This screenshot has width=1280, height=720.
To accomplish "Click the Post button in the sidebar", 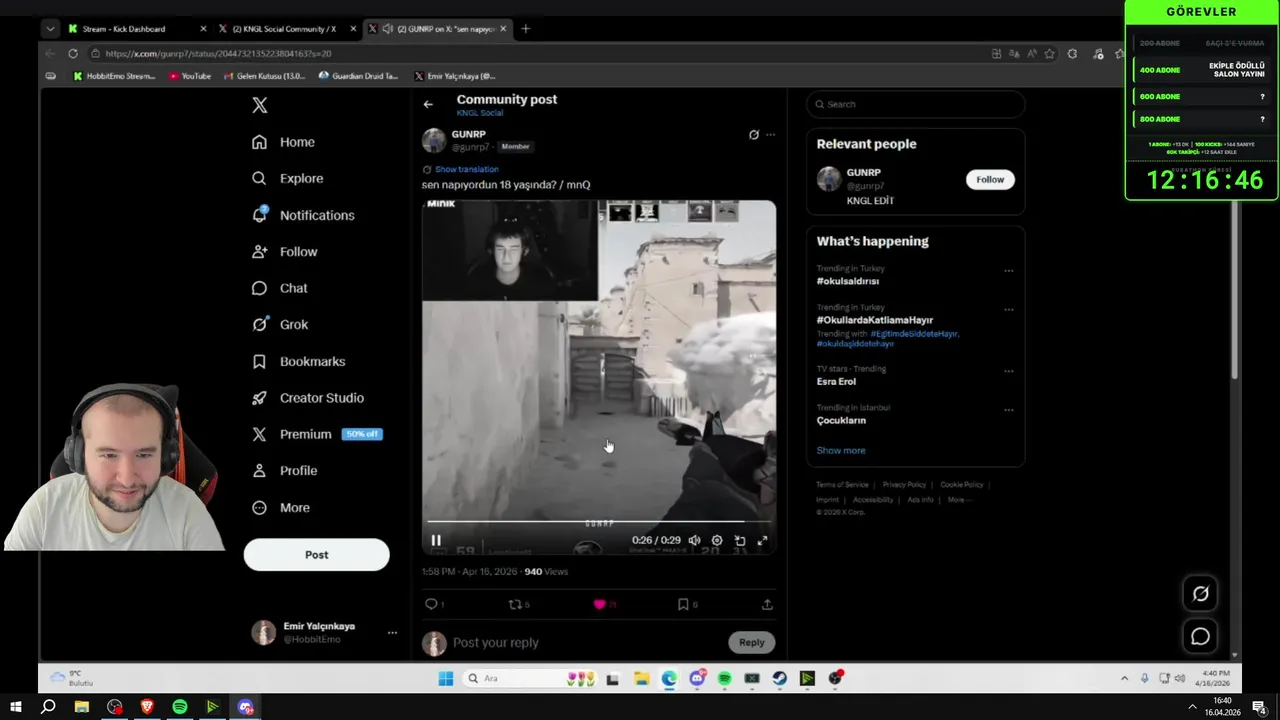I will coord(316,555).
